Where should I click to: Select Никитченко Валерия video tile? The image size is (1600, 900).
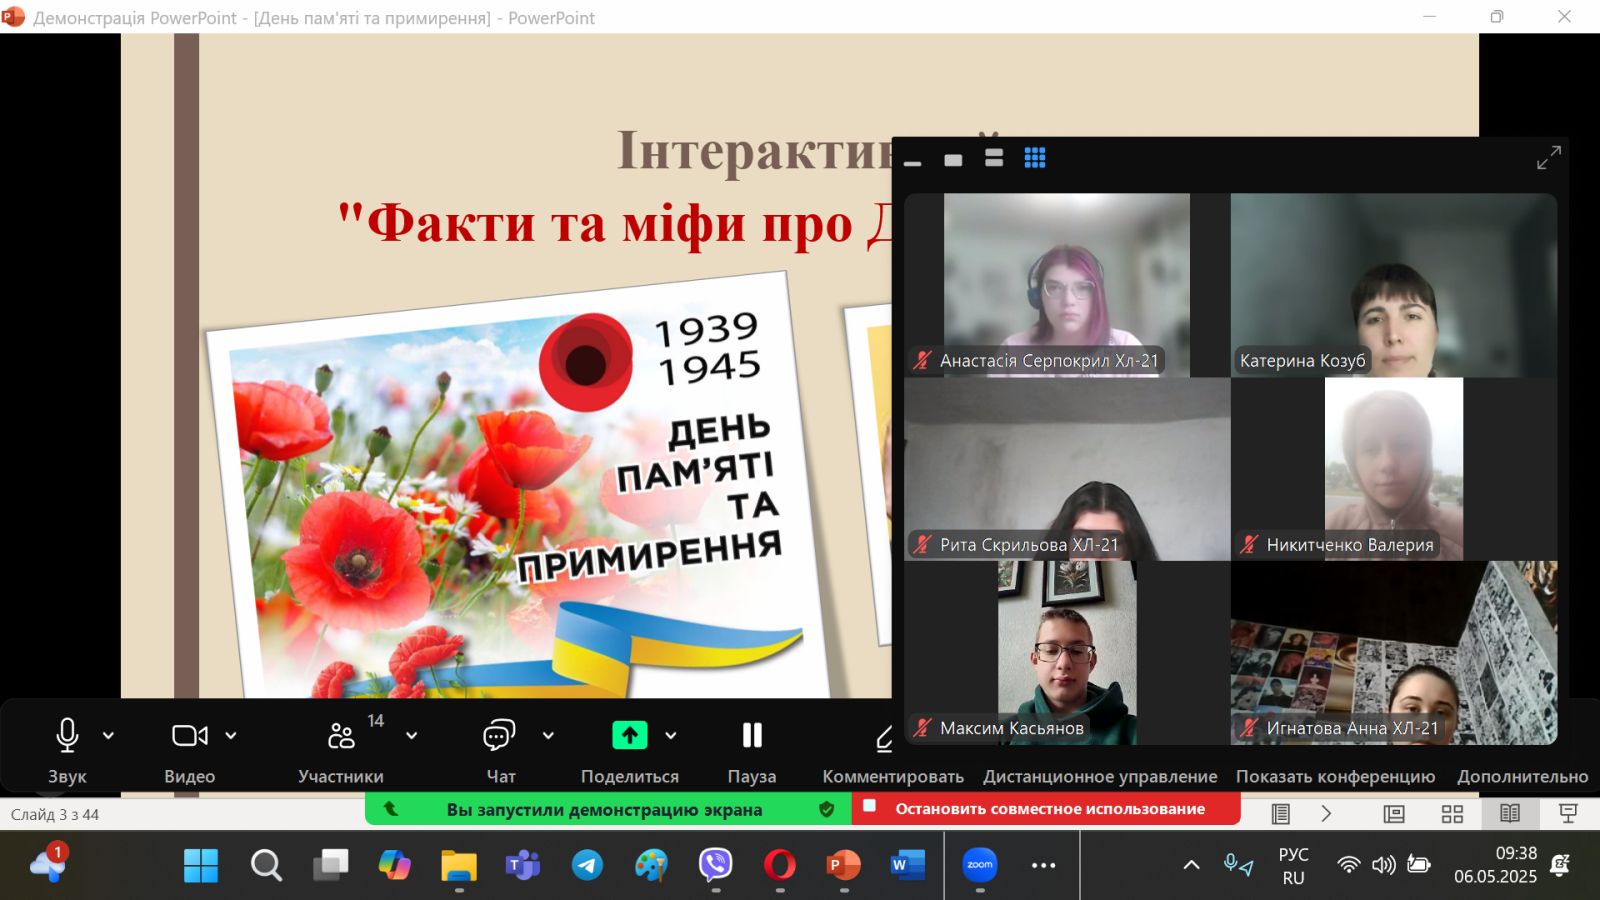1394,469
